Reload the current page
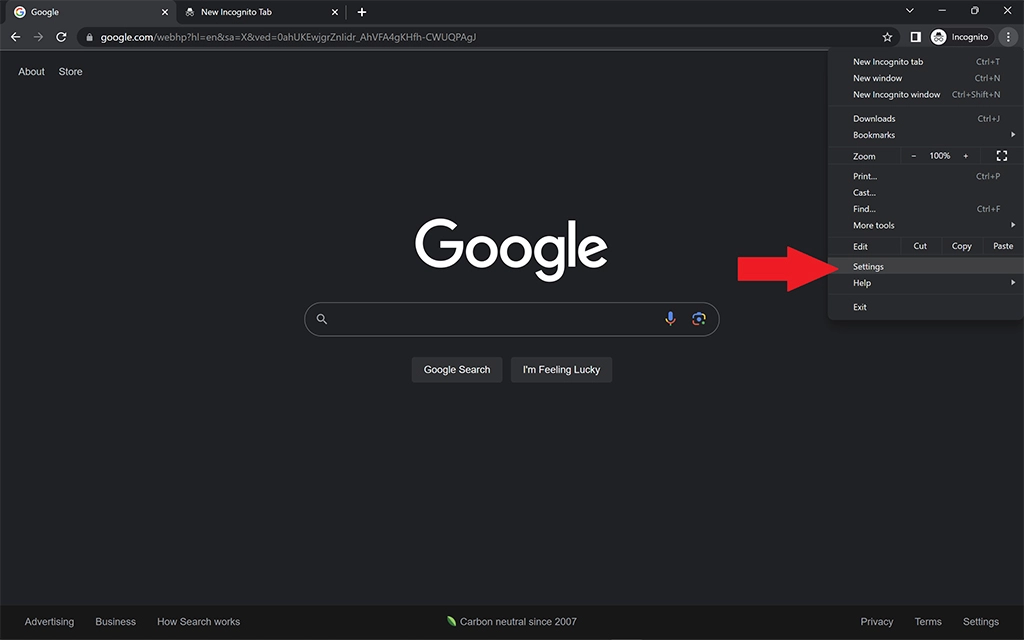Screen dimensions: 1024x640 (x=61, y=37)
